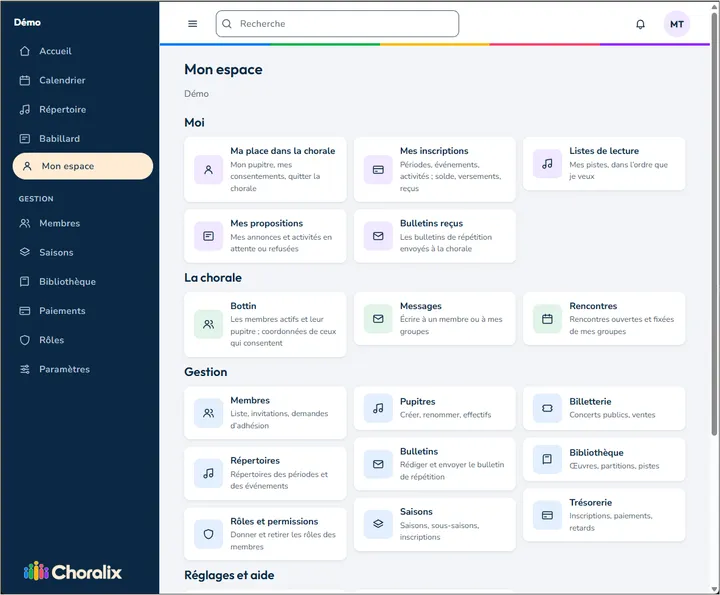Open Ma place dans la chorale
Viewport: 720px width, 595px height.
282,151
